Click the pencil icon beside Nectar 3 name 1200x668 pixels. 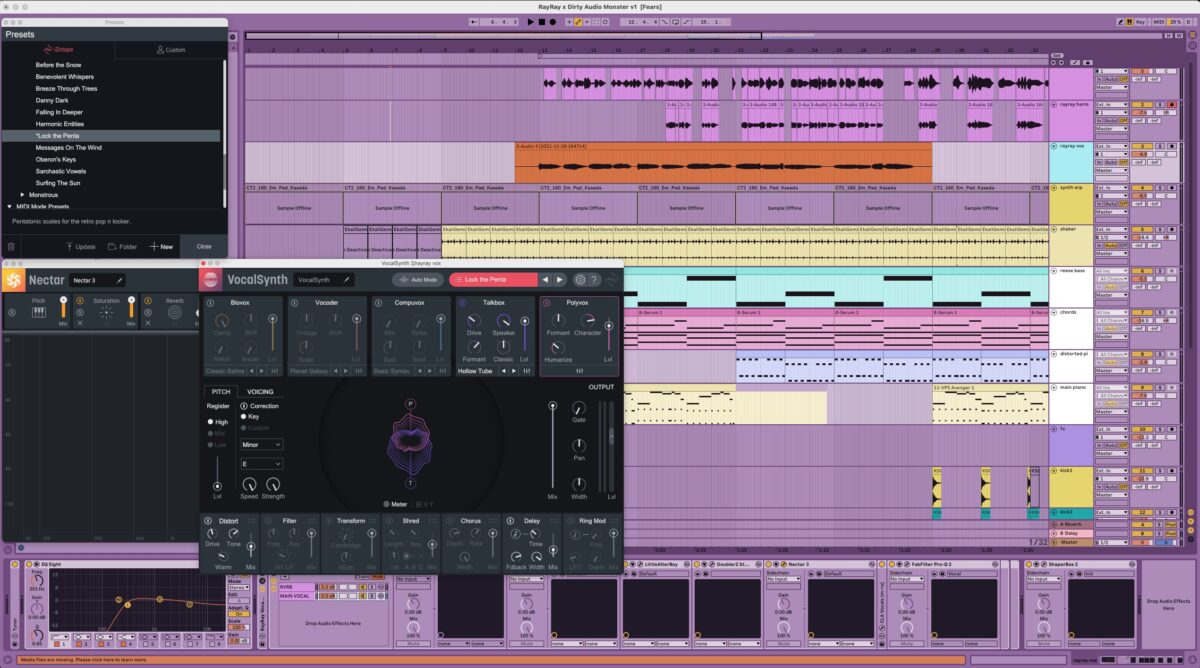coord(117,280)
